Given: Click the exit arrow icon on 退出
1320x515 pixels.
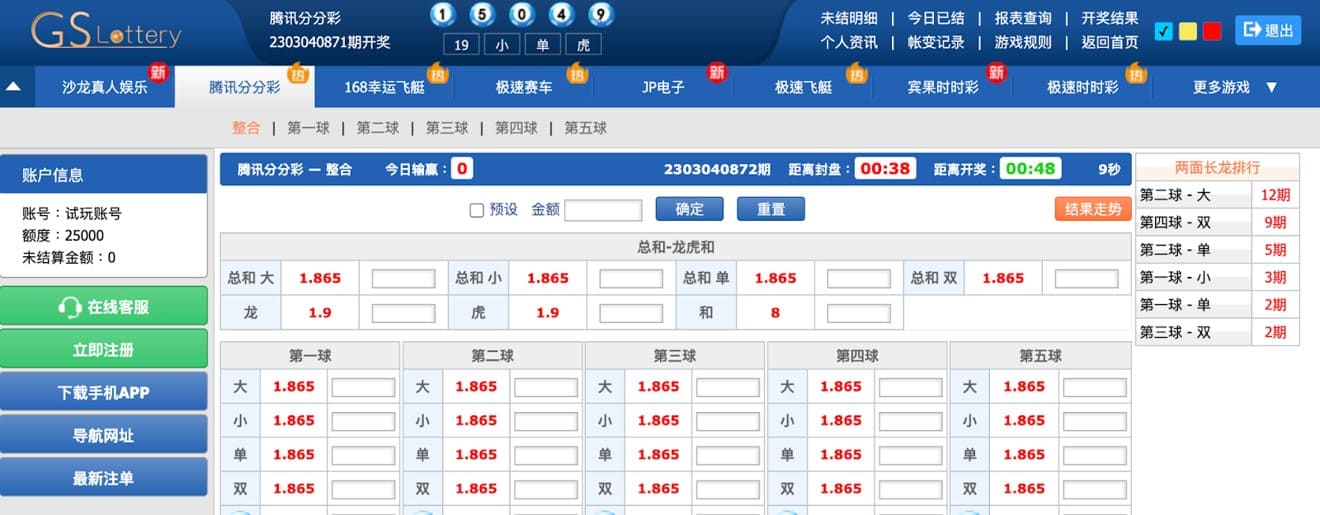Looking at the screenshot, I should pyautogui.click(x=1252, y=30).
